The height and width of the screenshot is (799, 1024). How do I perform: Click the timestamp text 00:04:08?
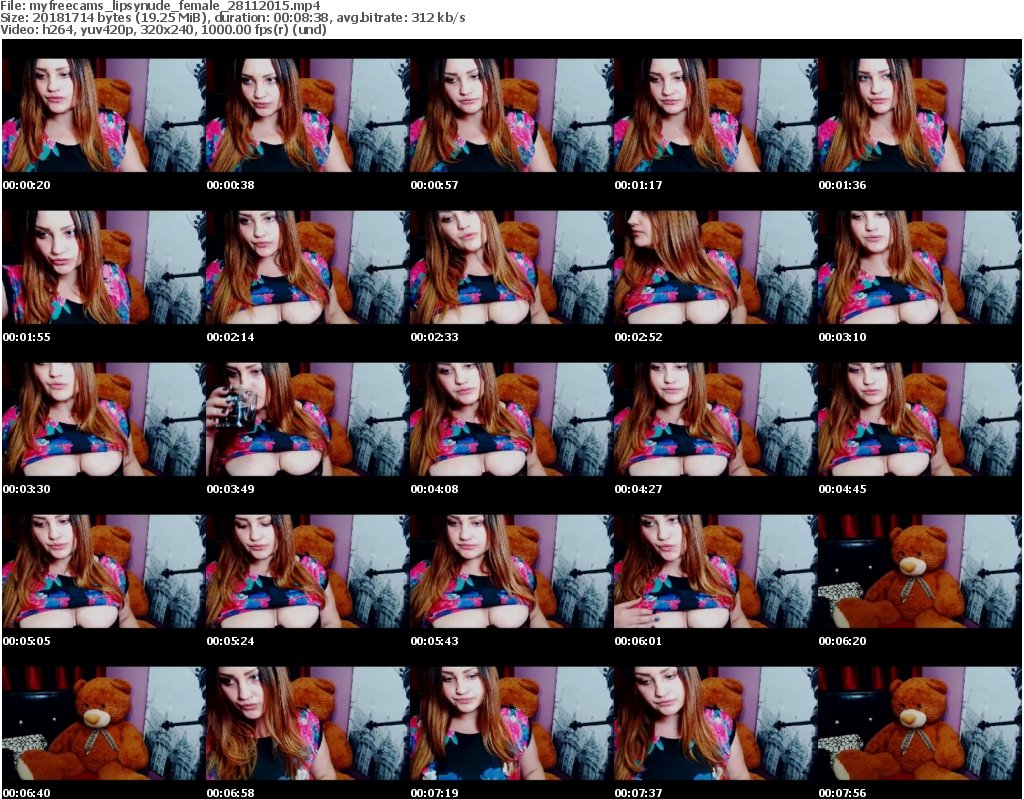tap(434, 489)
